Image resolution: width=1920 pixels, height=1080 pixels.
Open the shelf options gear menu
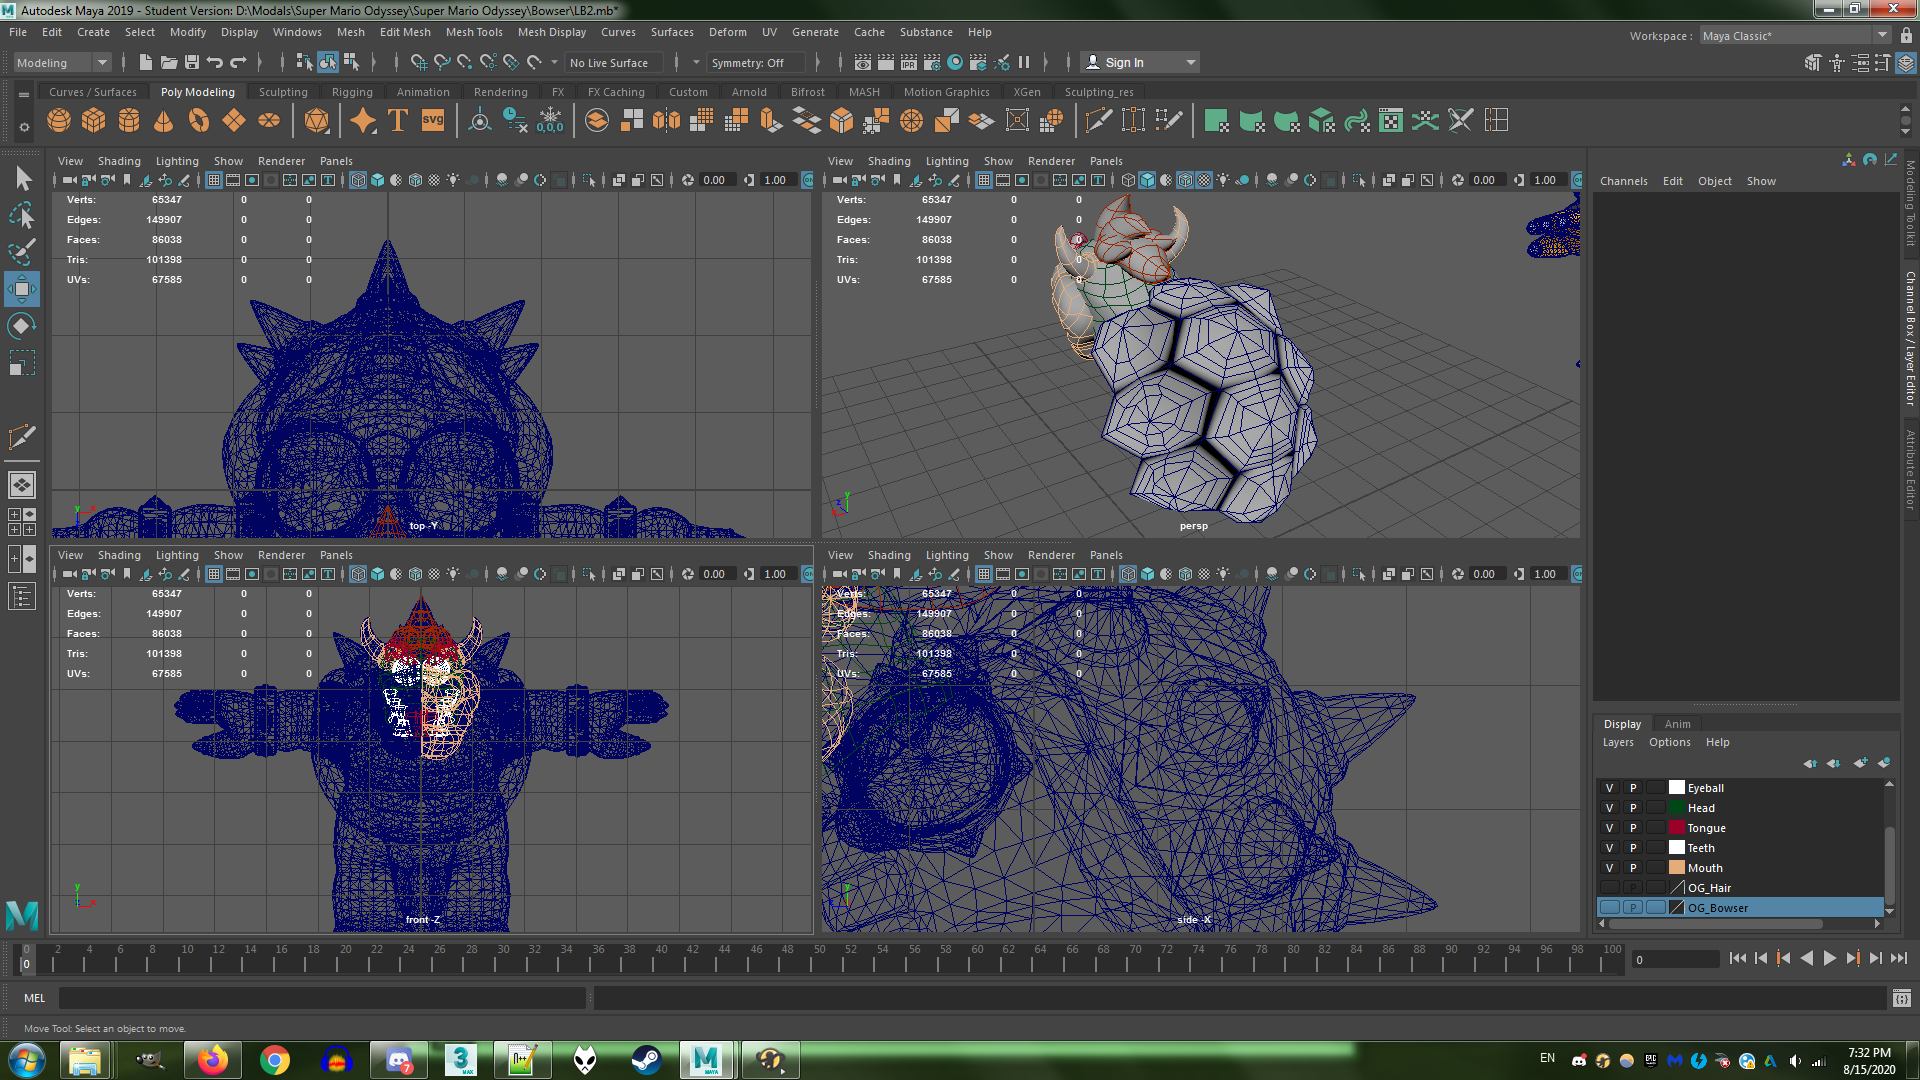24,127
